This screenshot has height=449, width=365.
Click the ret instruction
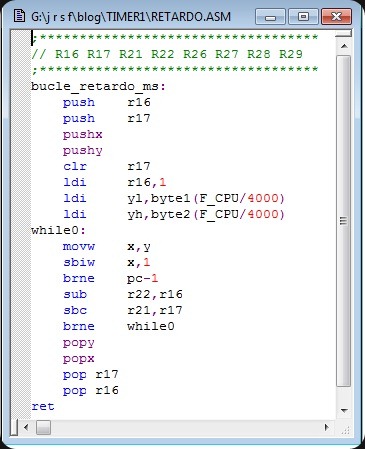point(43,406)
